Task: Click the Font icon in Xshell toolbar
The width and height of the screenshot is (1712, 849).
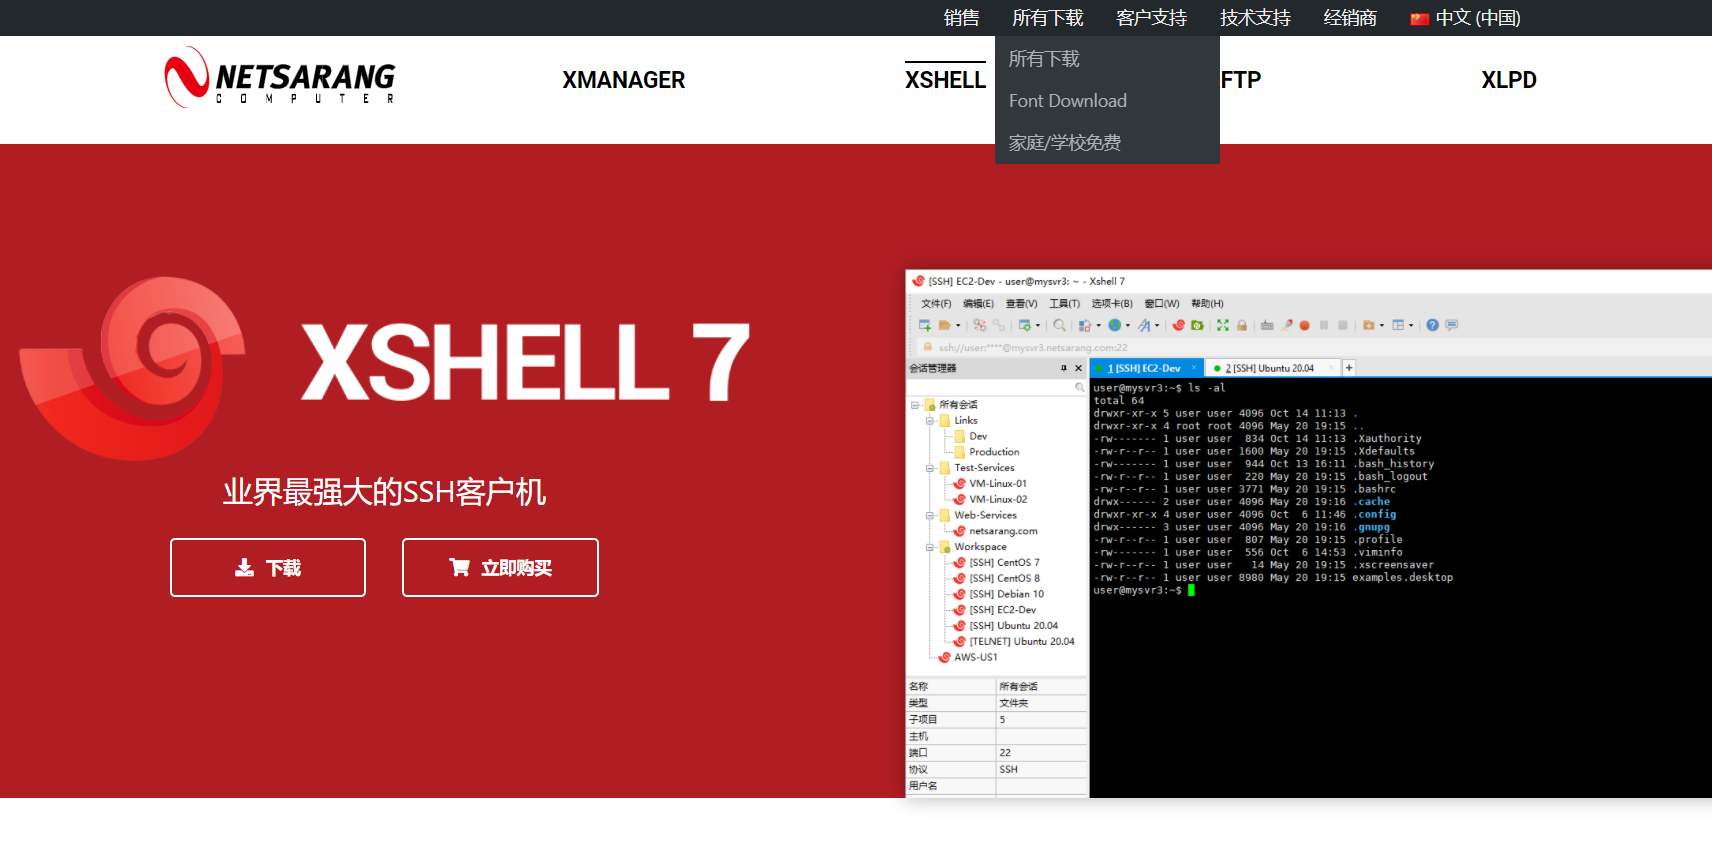Action: point(1144,325)
